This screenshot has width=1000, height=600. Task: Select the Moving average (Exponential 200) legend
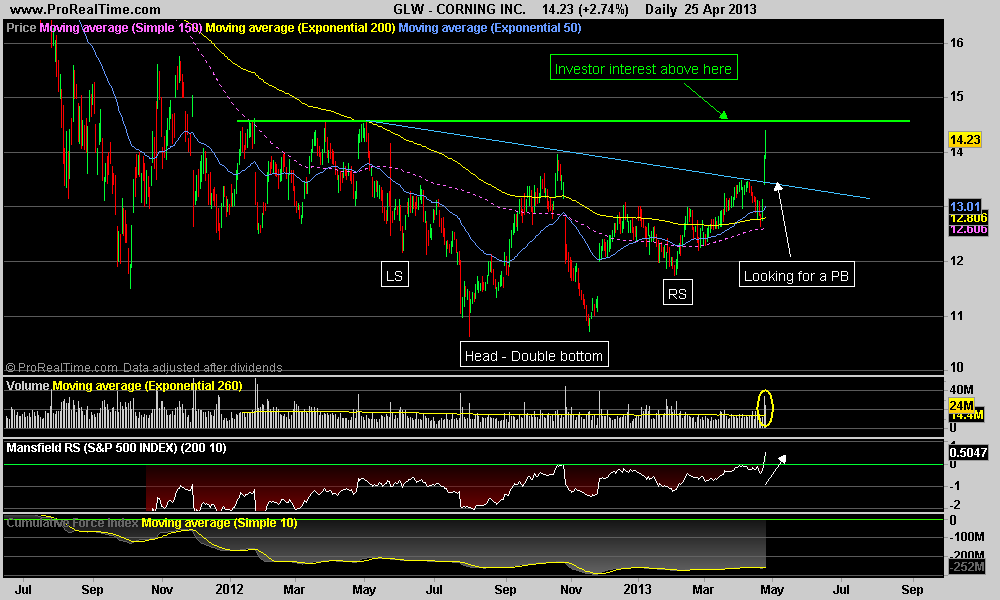tap(300, 27)
